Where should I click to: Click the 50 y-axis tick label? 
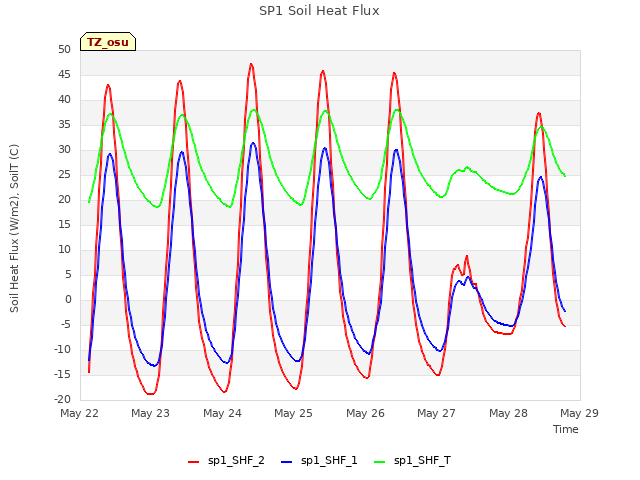[64, 50]
